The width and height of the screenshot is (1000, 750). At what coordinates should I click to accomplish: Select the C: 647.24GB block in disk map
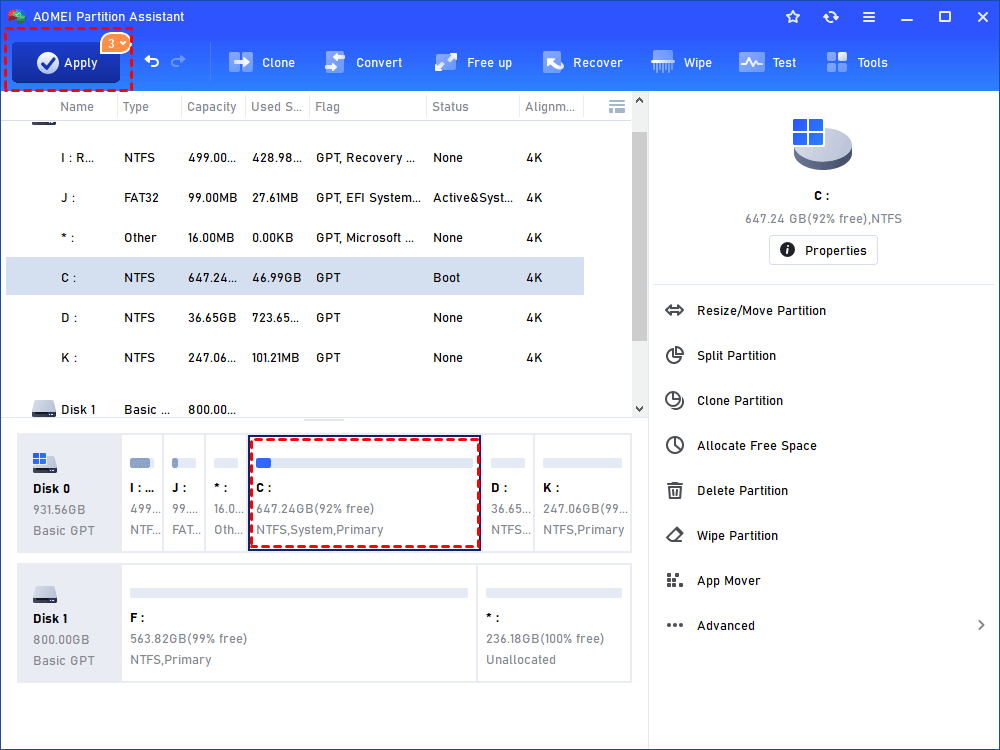click(x=364, y=493)
